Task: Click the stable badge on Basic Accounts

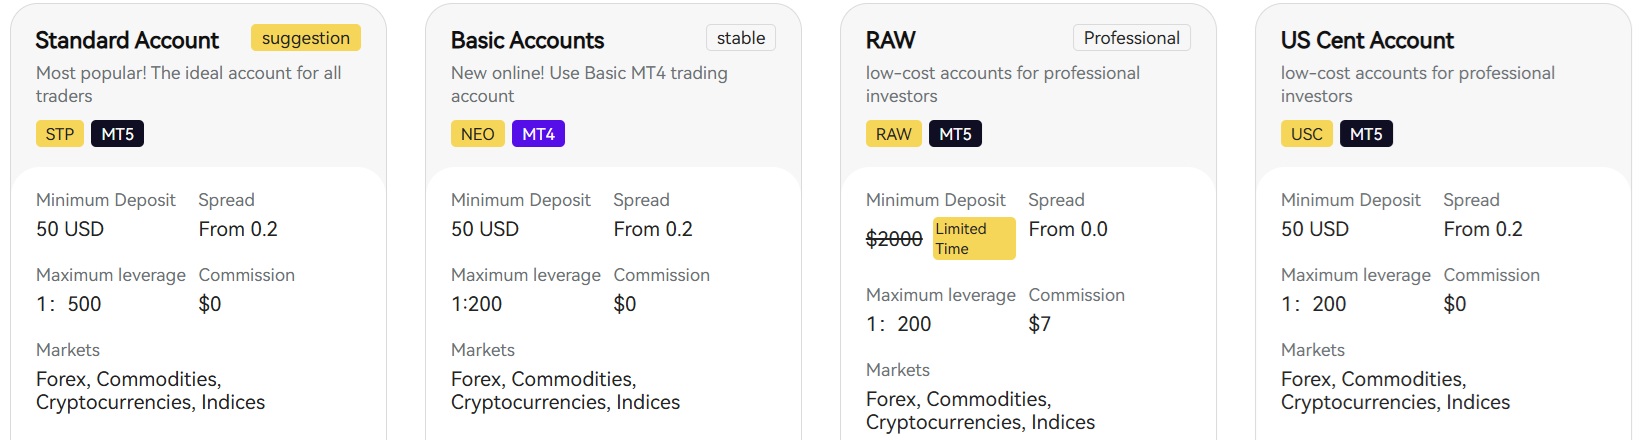Action: [x=741, y=38]
